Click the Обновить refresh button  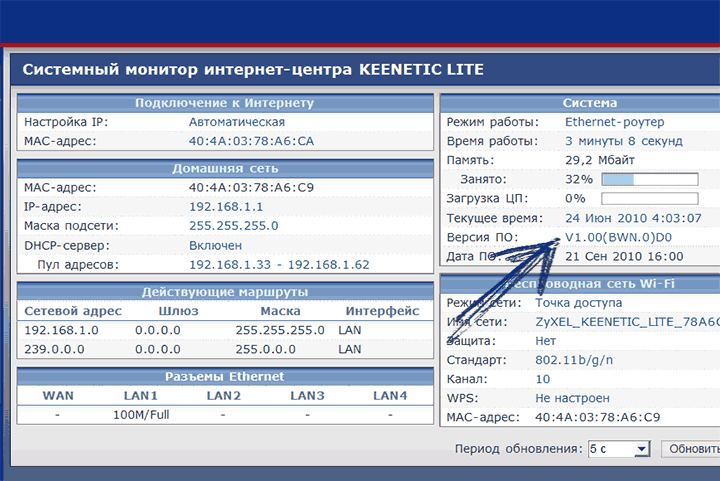click(x=691, y=448)
